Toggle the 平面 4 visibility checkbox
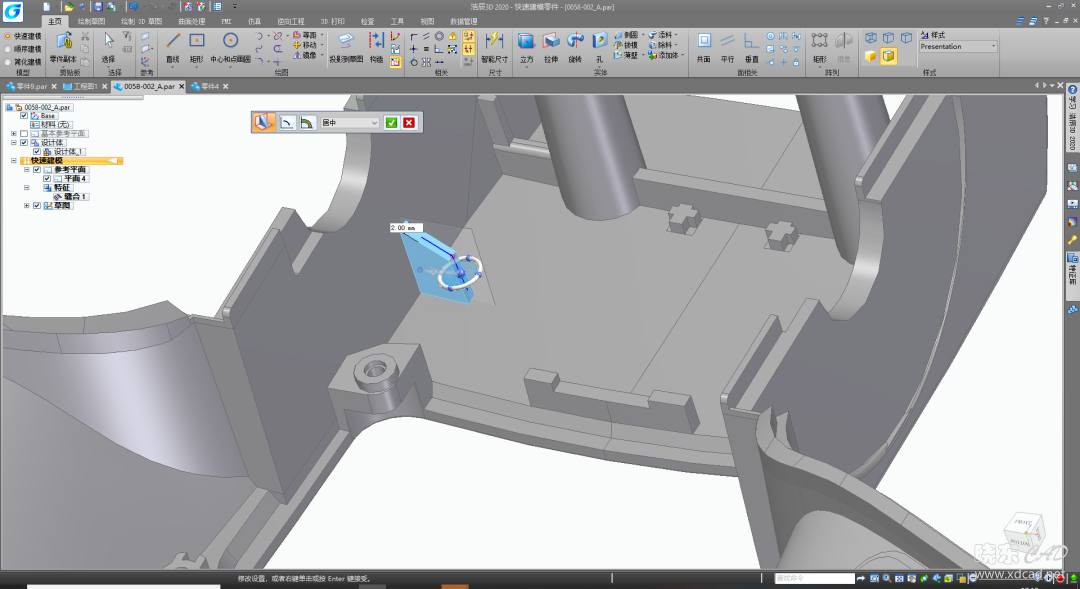Image resolution: width=1080 pixels, height=589 pixels. (47, 179)
